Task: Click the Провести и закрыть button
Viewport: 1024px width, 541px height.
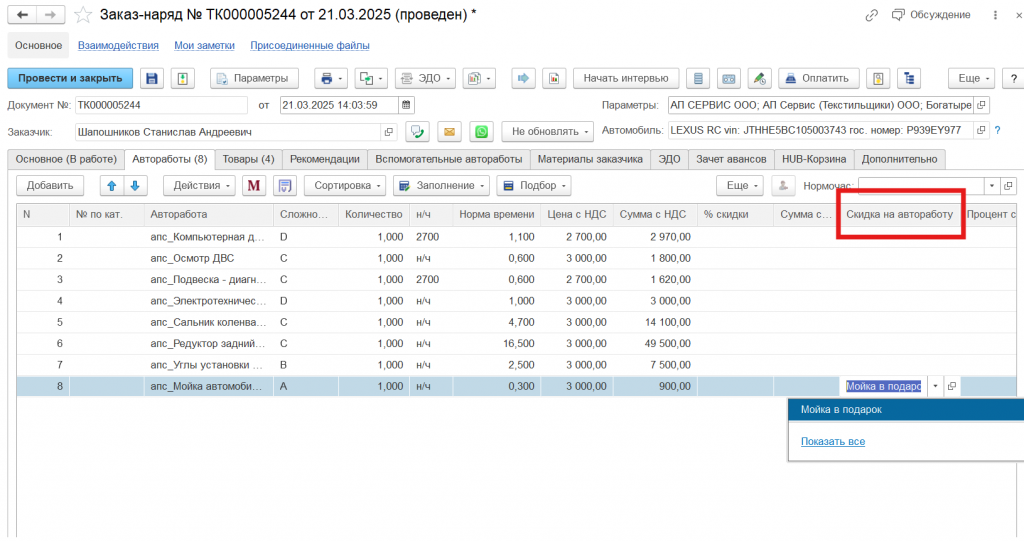Action: coord(70,78)
